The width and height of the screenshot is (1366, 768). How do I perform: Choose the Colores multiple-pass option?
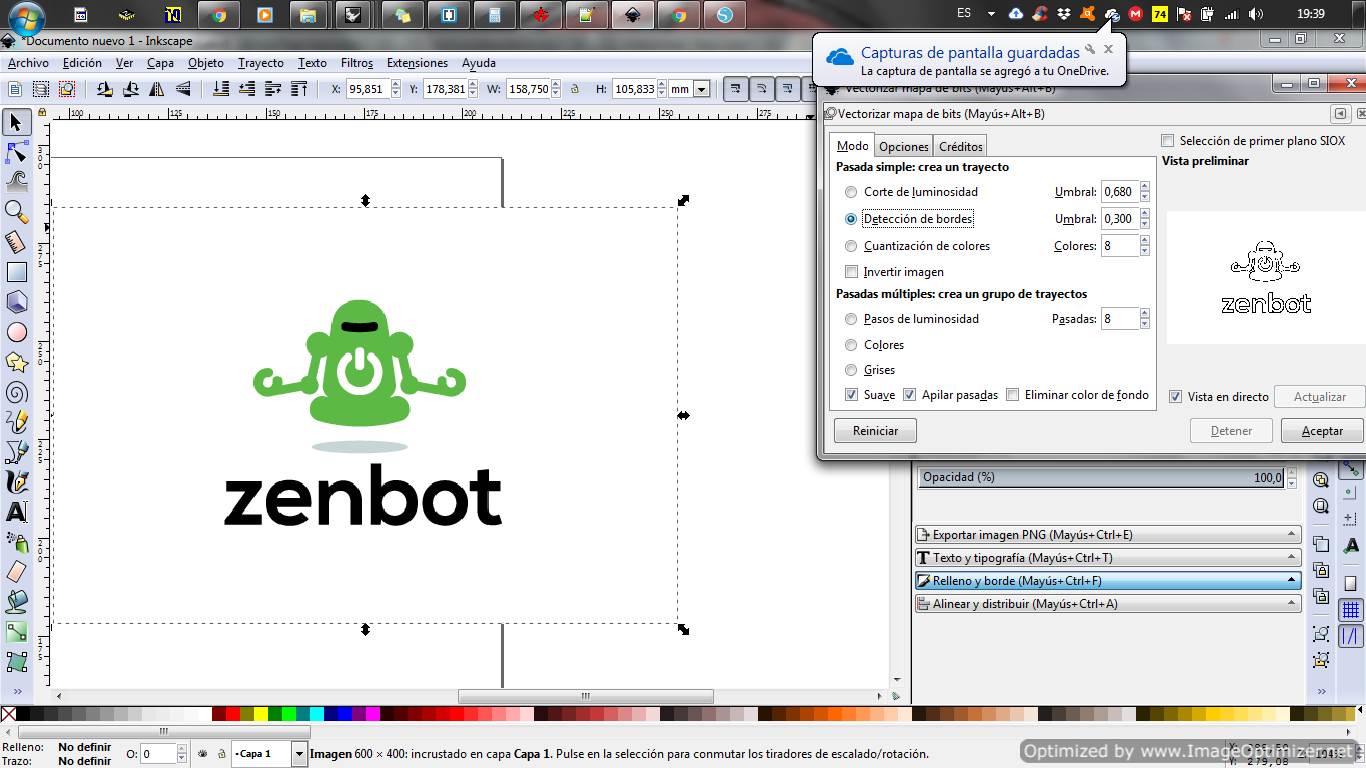[x=851, y=345]
